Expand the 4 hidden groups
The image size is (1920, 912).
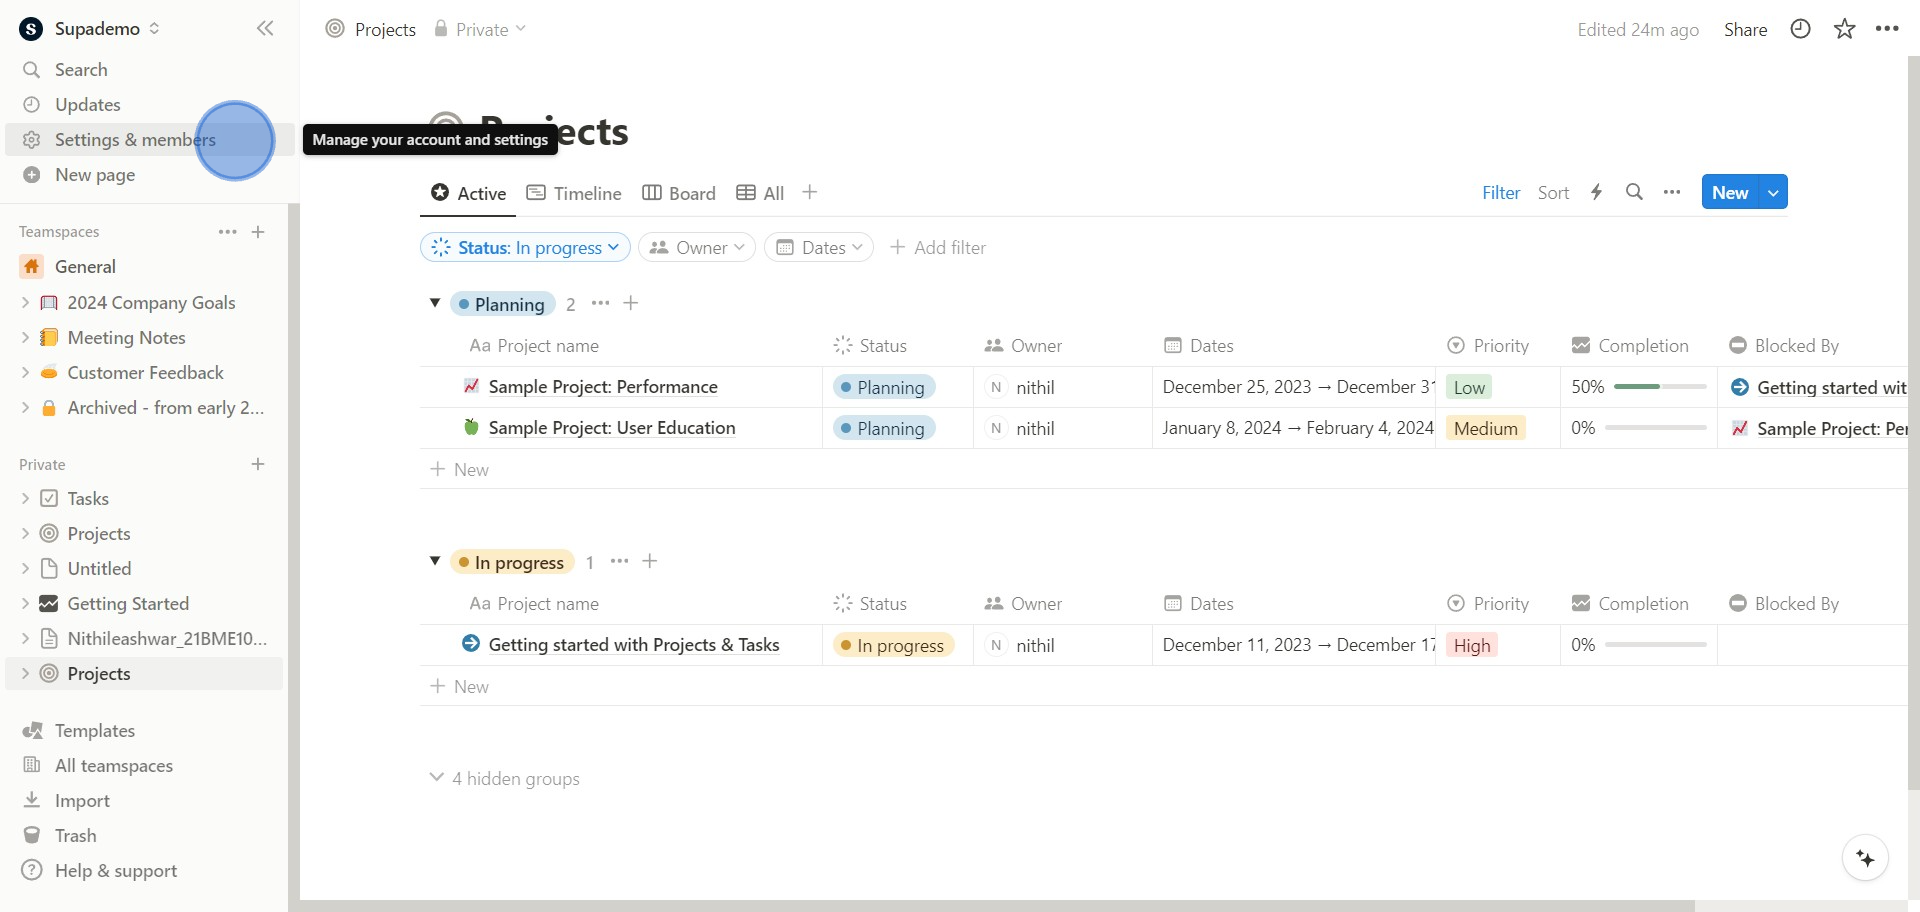505,778
